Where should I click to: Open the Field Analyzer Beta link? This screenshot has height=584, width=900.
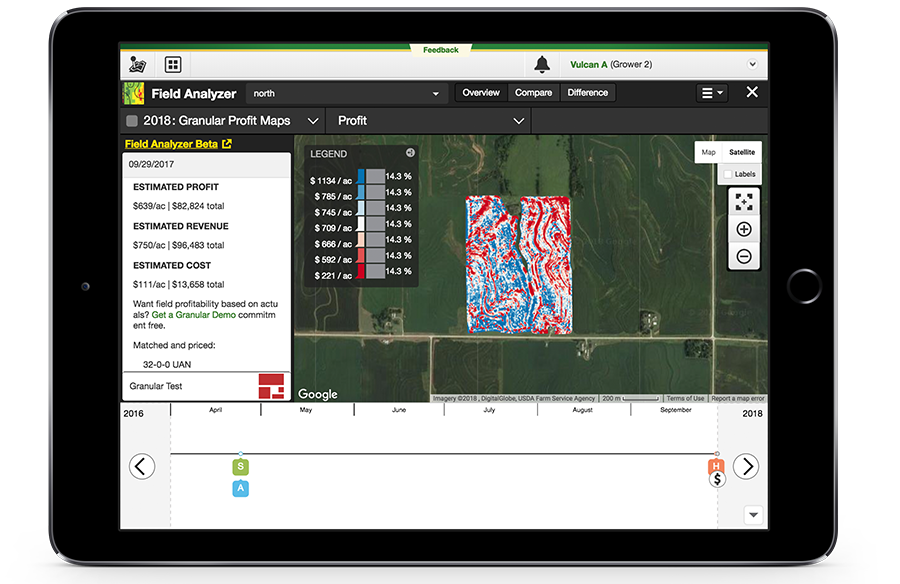point(178,144)
